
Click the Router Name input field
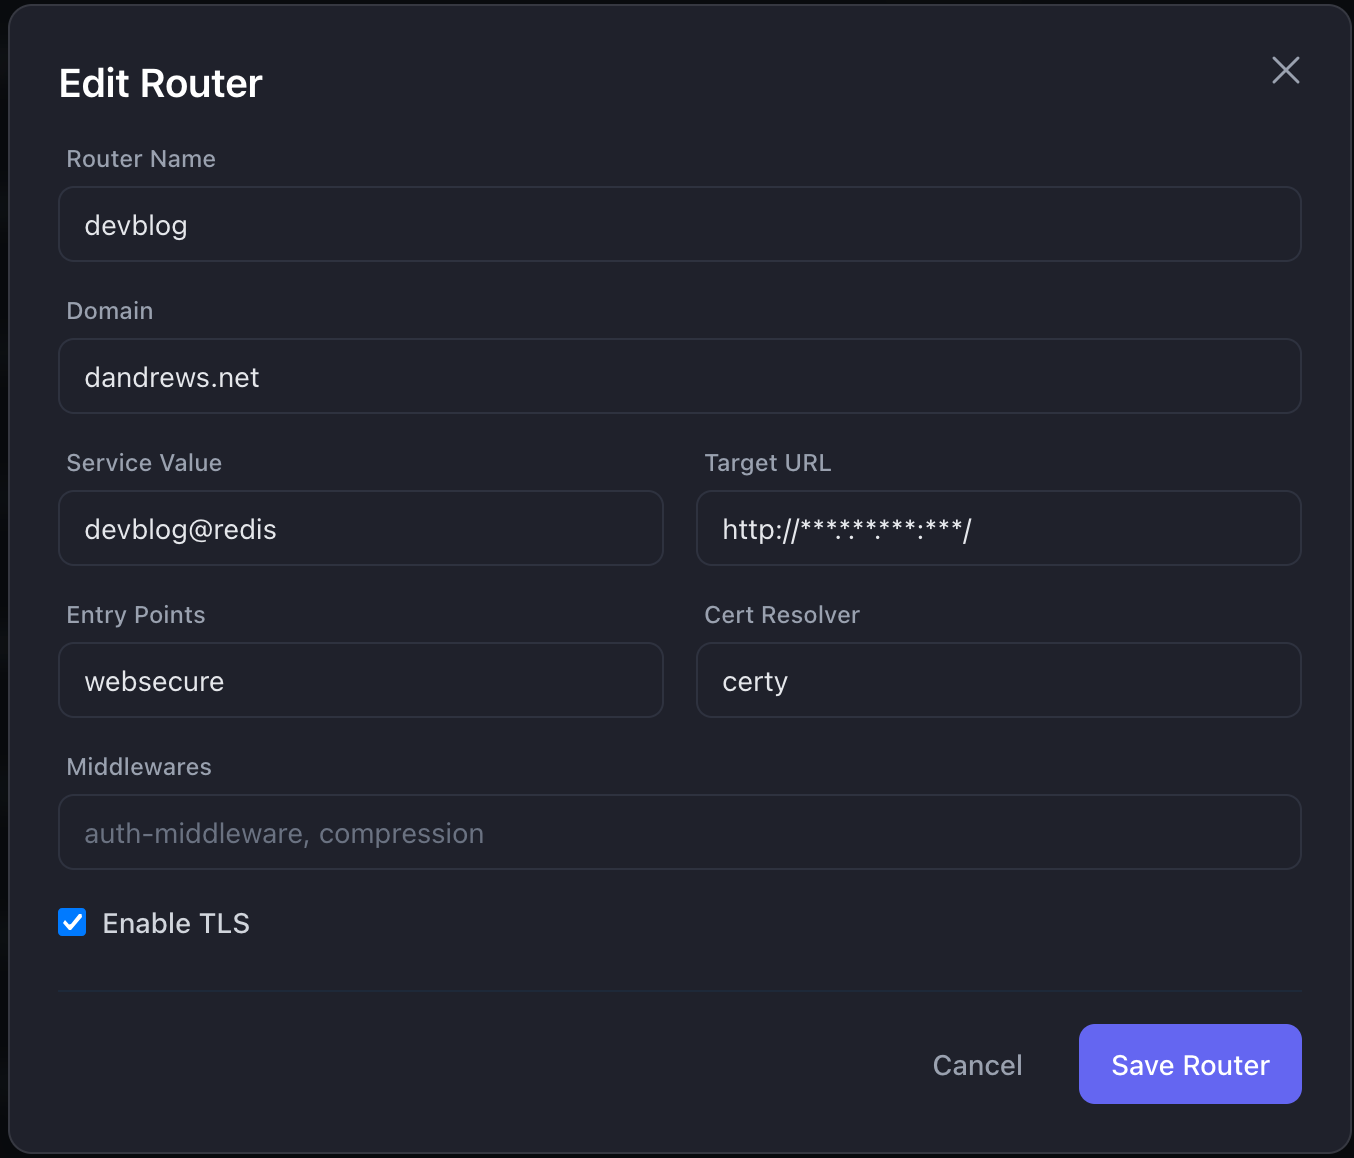pos(679,225)
